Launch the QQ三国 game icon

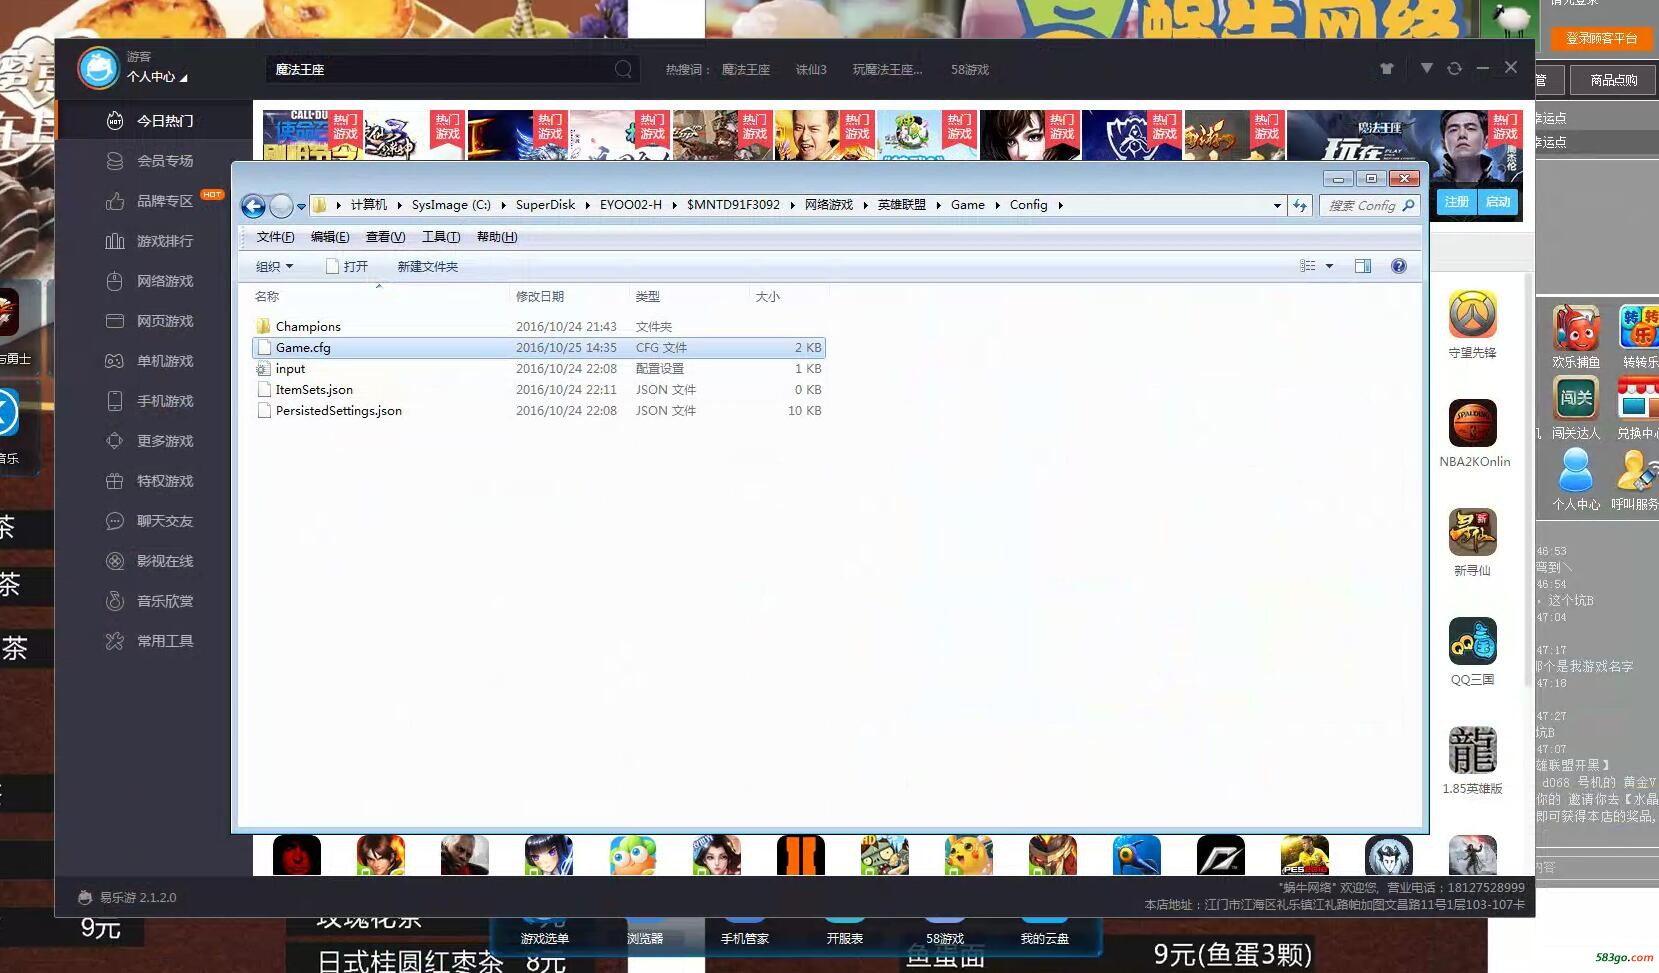tap(1472, 641)
